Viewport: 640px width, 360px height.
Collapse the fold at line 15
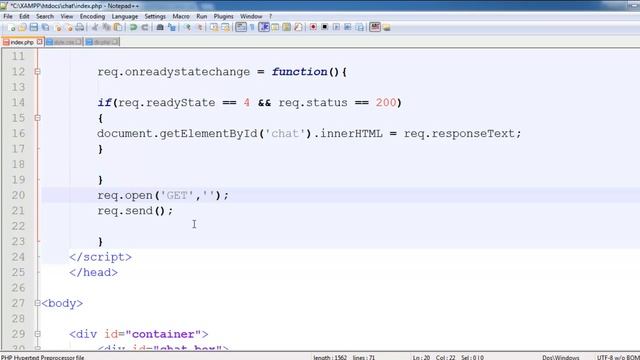pyautogui.click(x=37, y=118)
